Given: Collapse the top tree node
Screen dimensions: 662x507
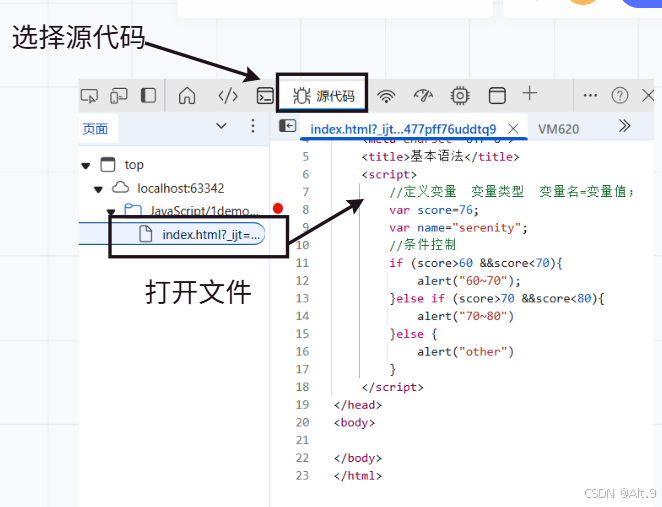Looking at the screenshot, I should click(x=86, y=165).
